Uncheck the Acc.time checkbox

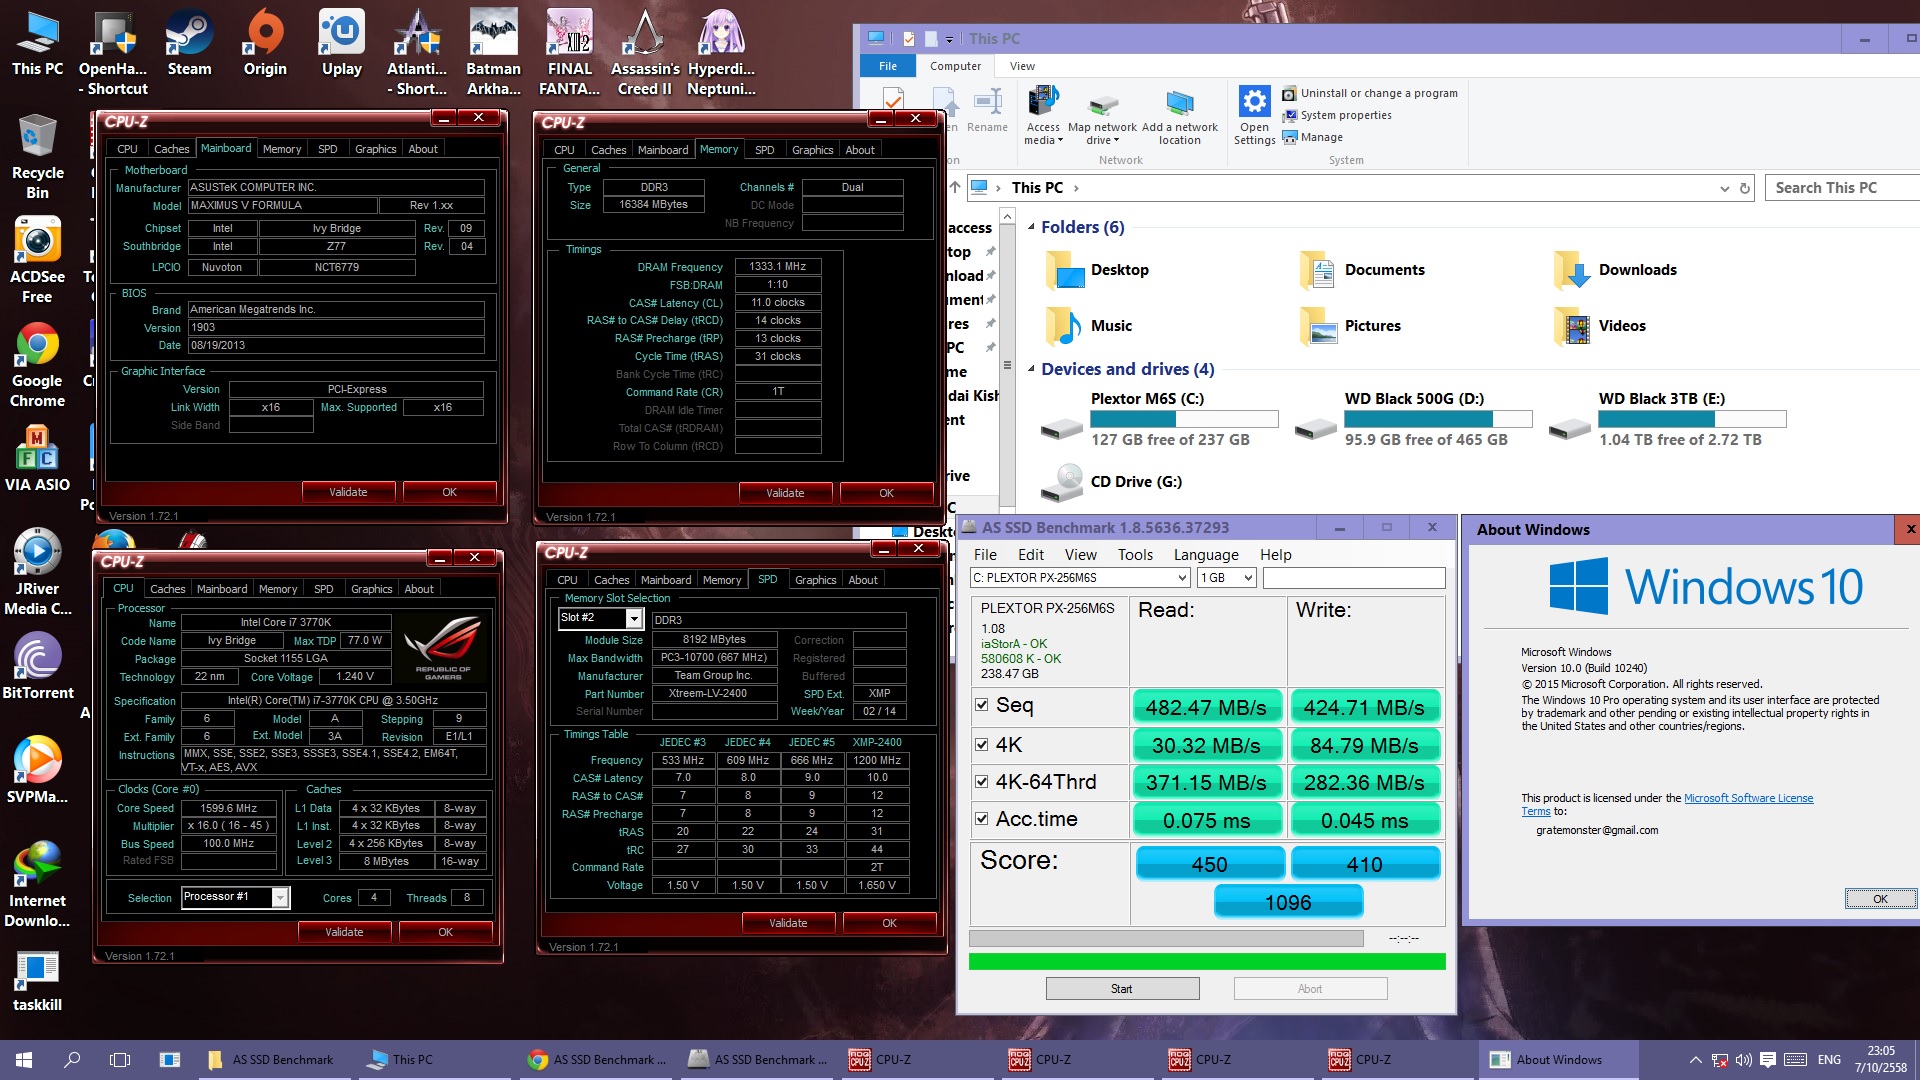(x=982, y=819)
